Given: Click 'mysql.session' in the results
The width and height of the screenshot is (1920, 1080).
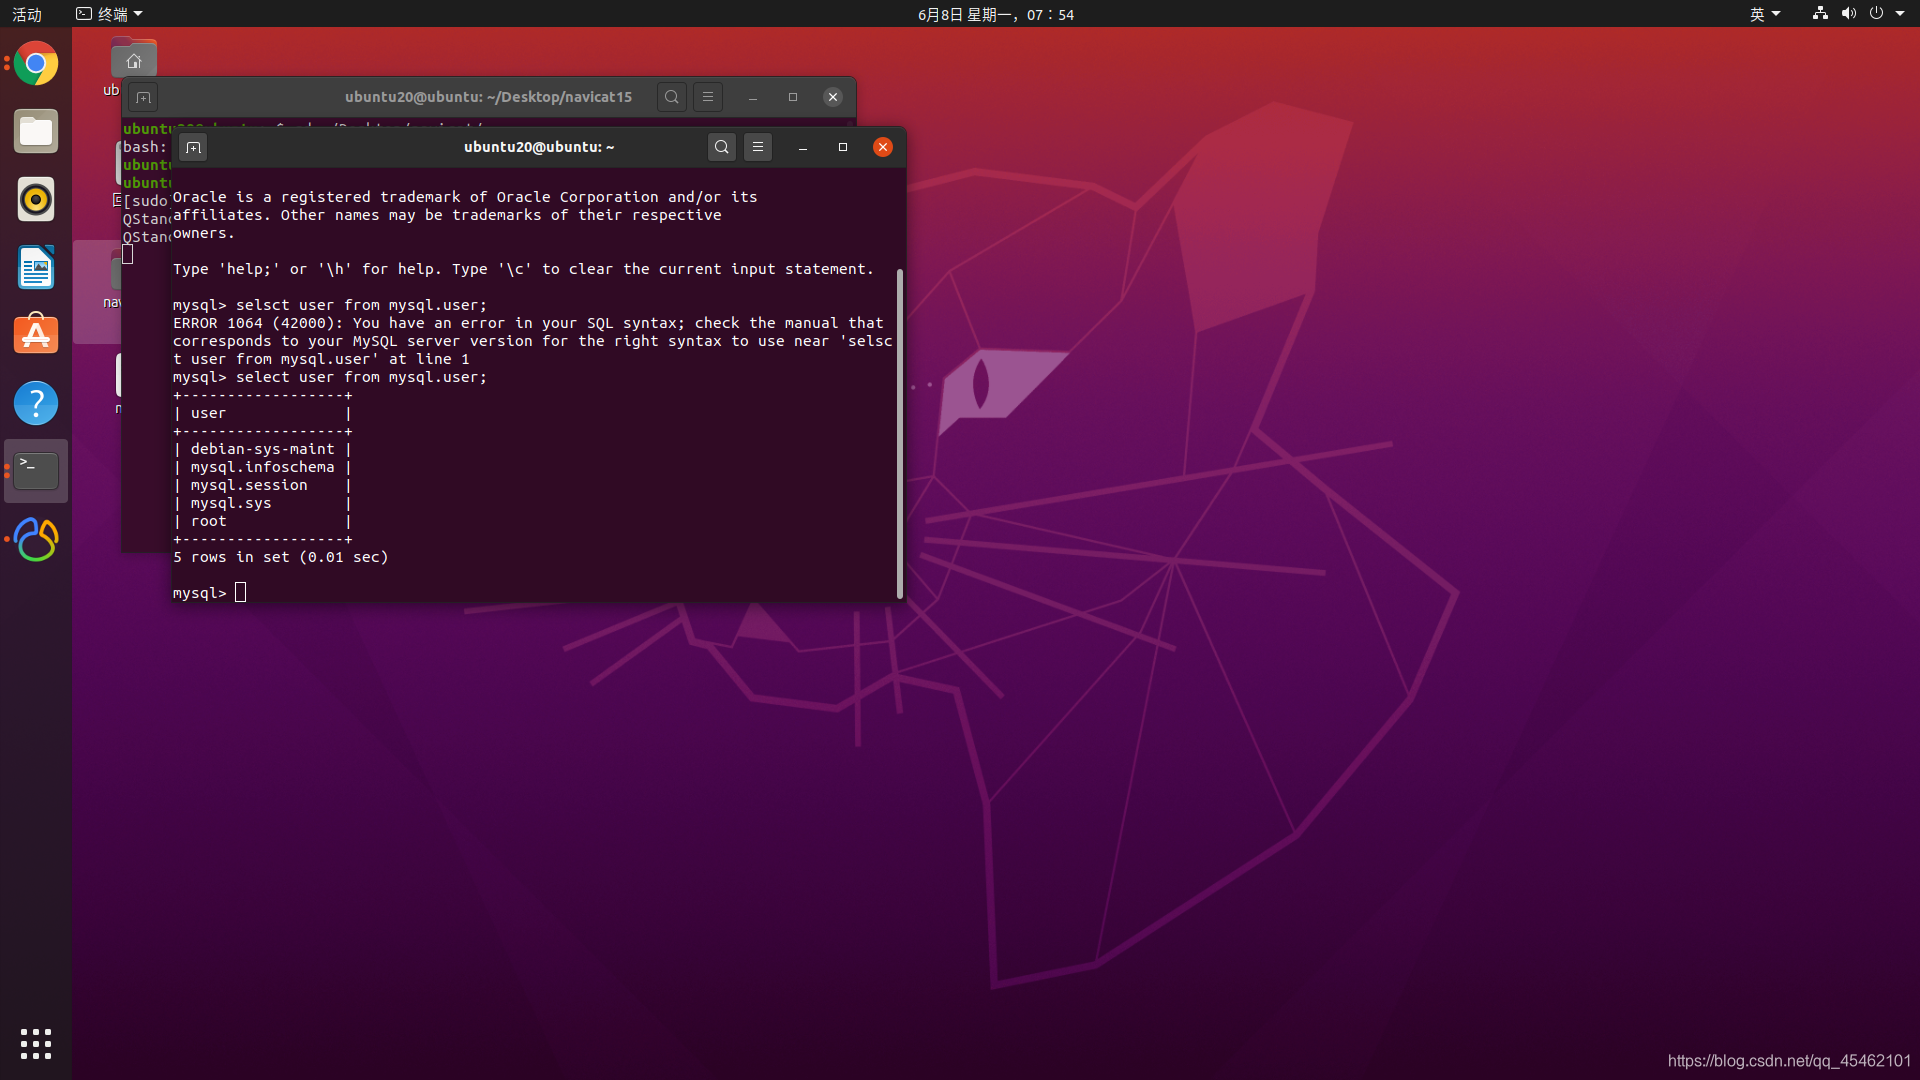Looking at the screenshot, I should point(249,485).
